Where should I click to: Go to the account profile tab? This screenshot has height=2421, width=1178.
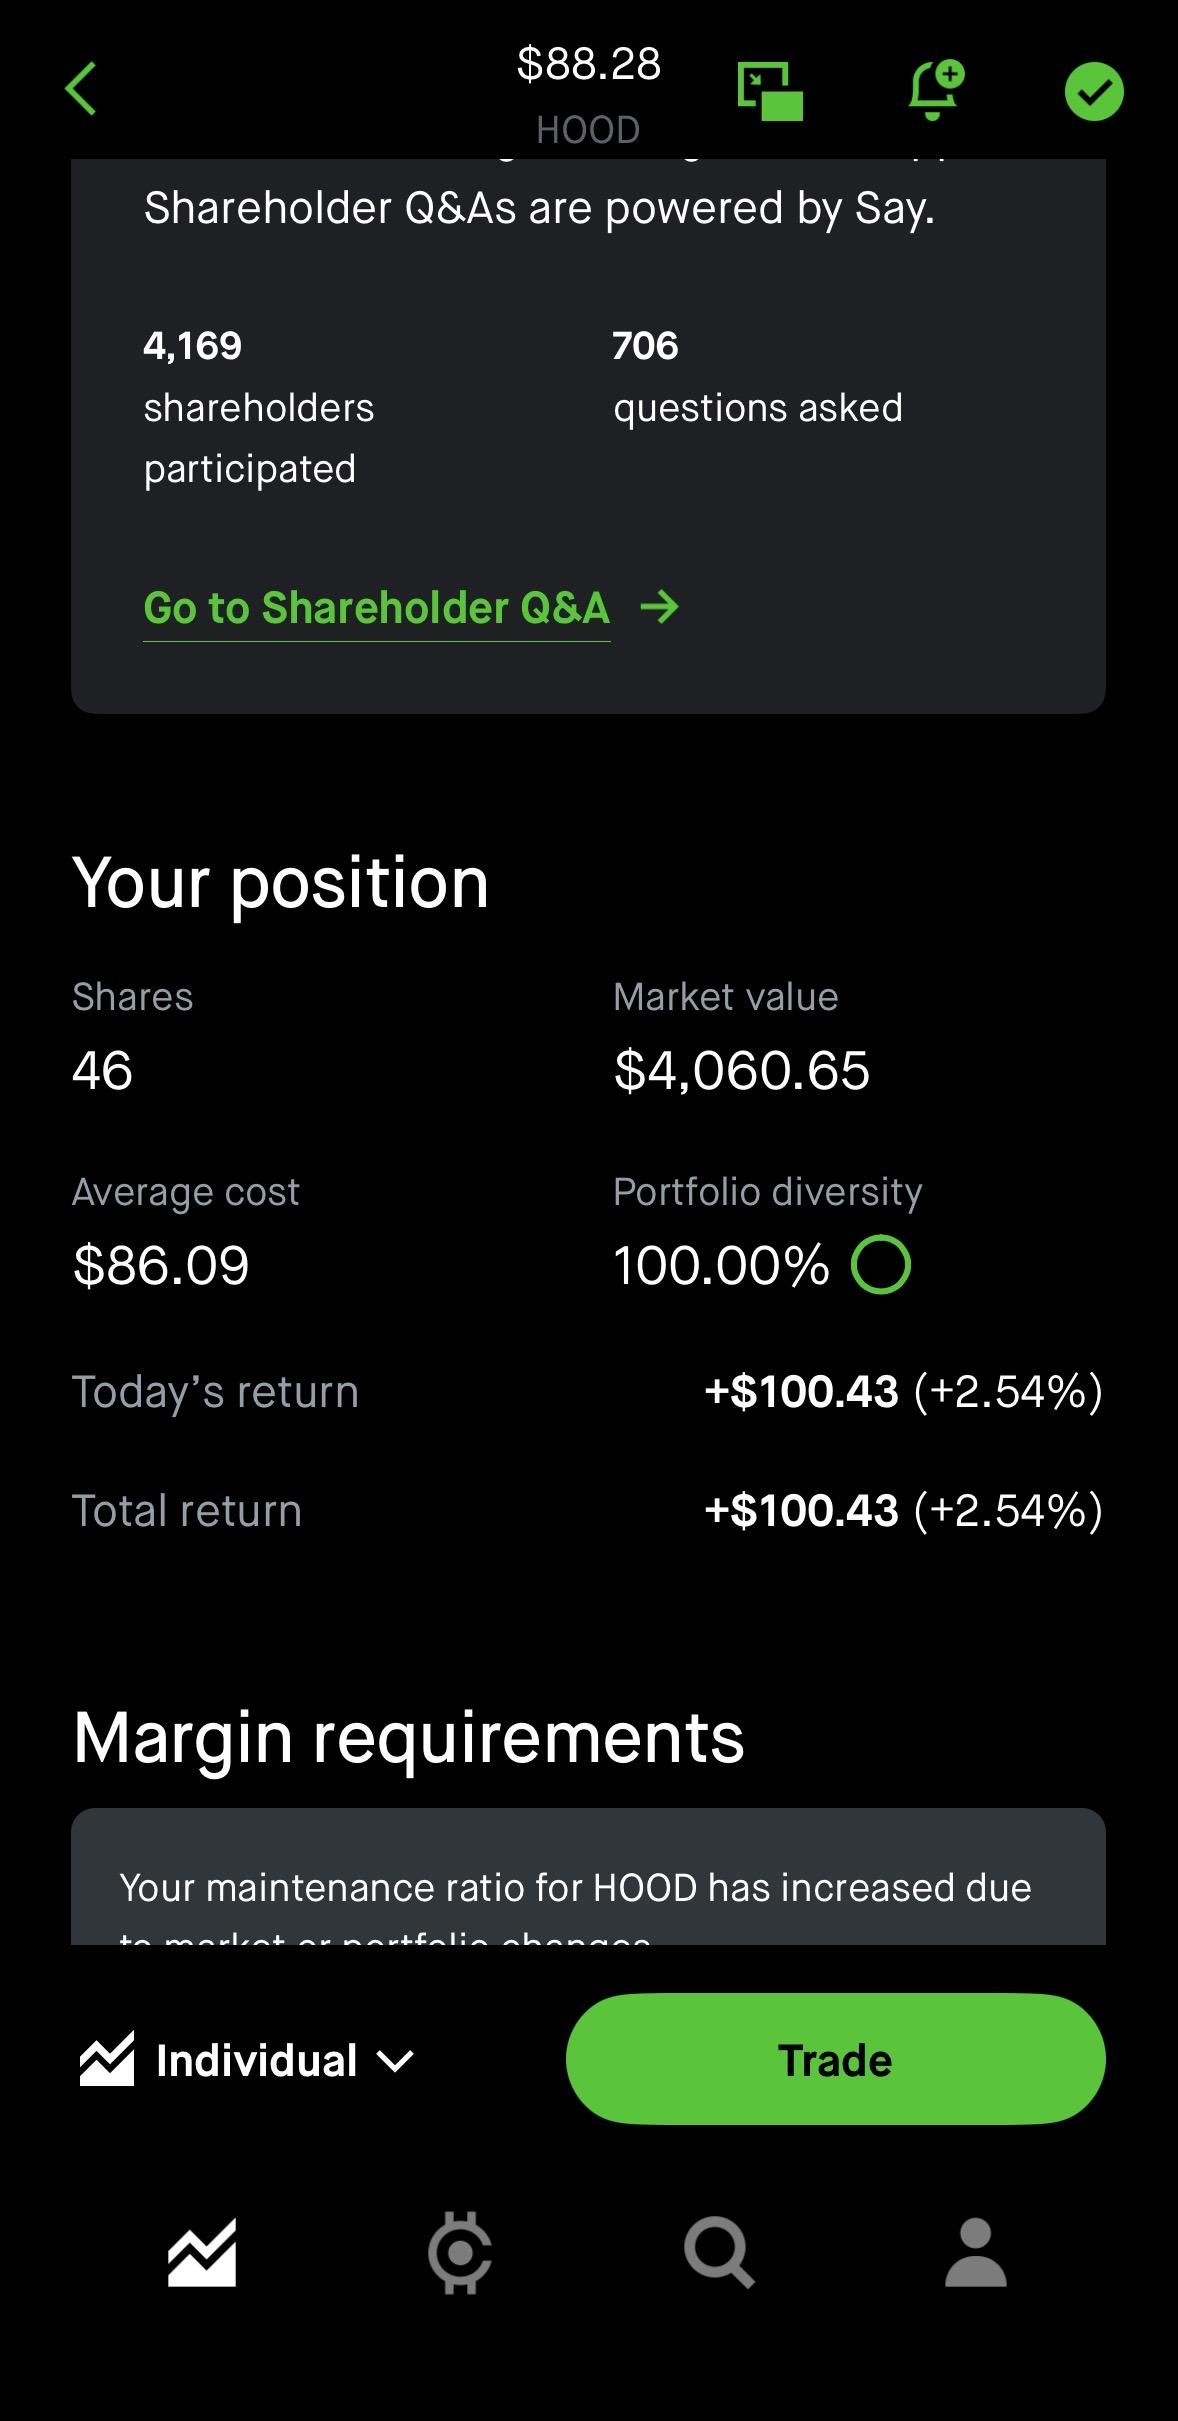[975, 2253]
